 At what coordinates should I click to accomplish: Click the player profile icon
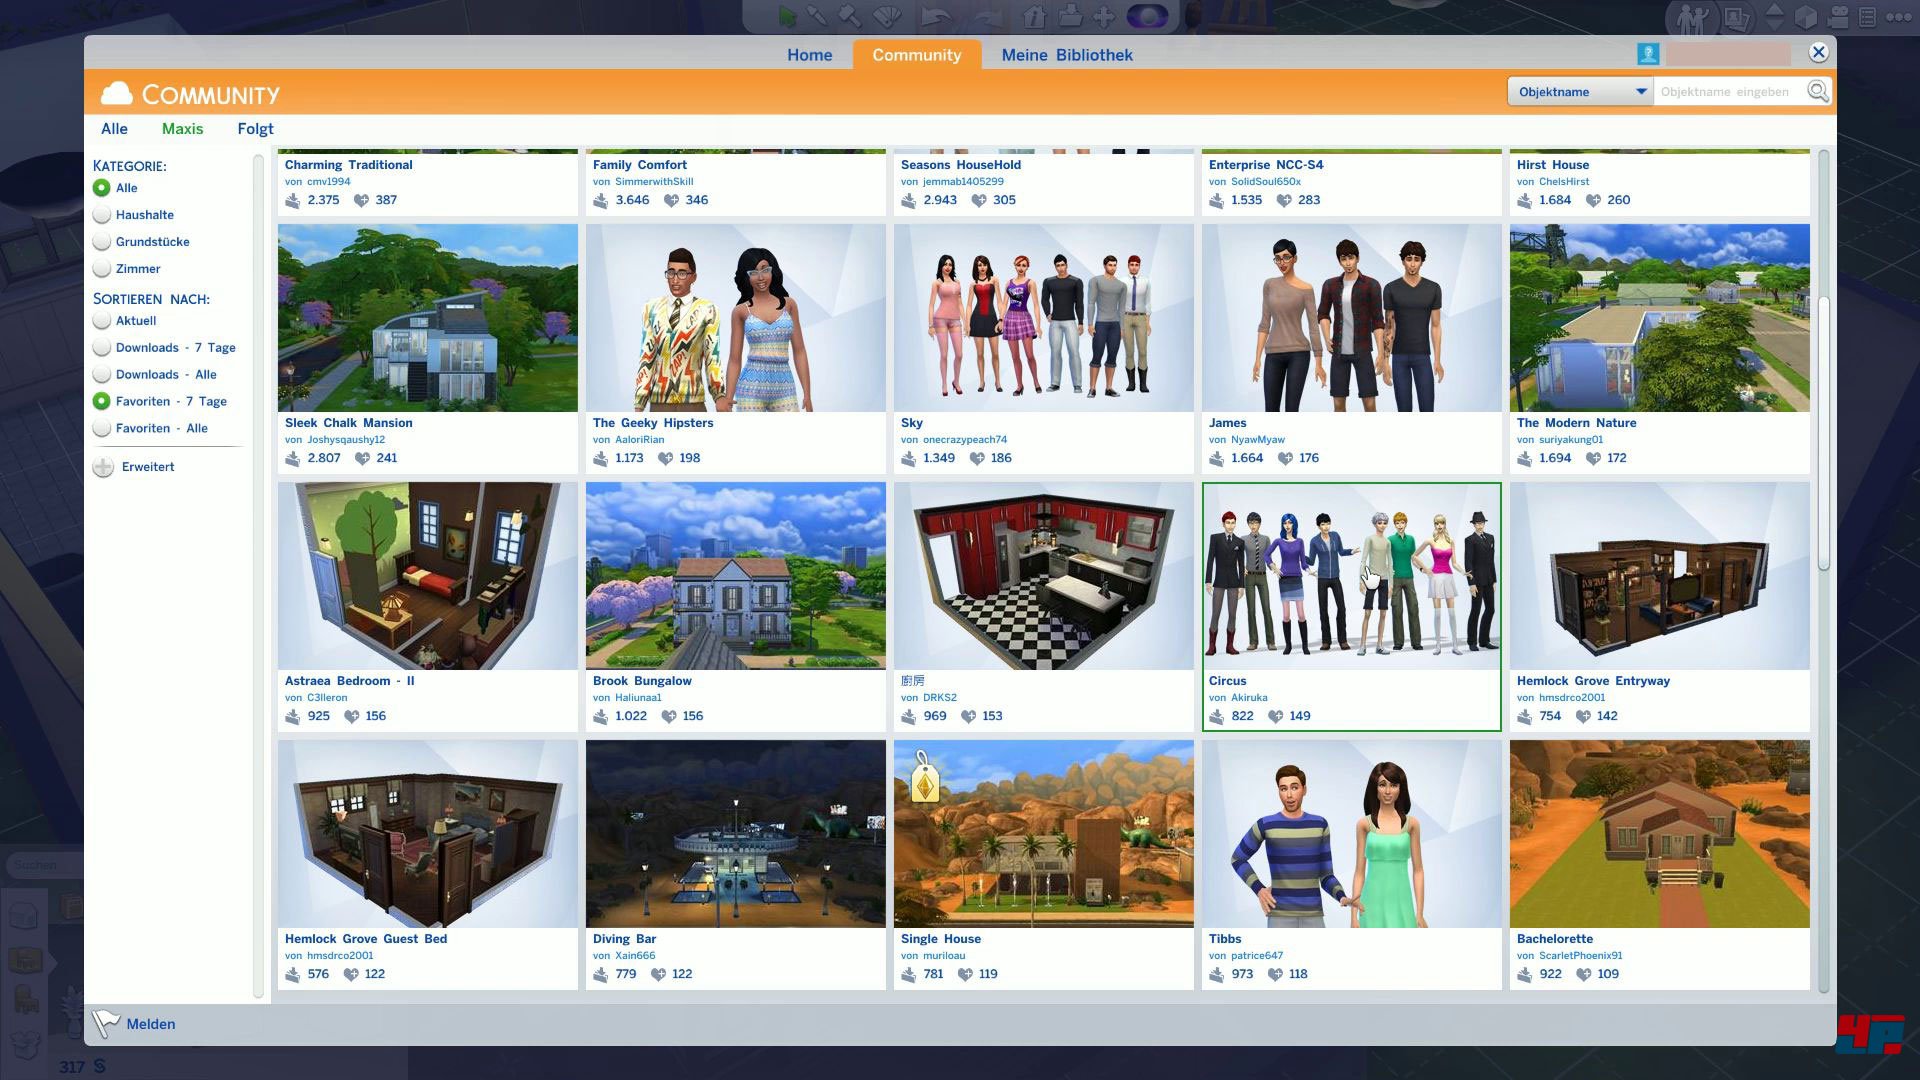(x=1648, y=54)
